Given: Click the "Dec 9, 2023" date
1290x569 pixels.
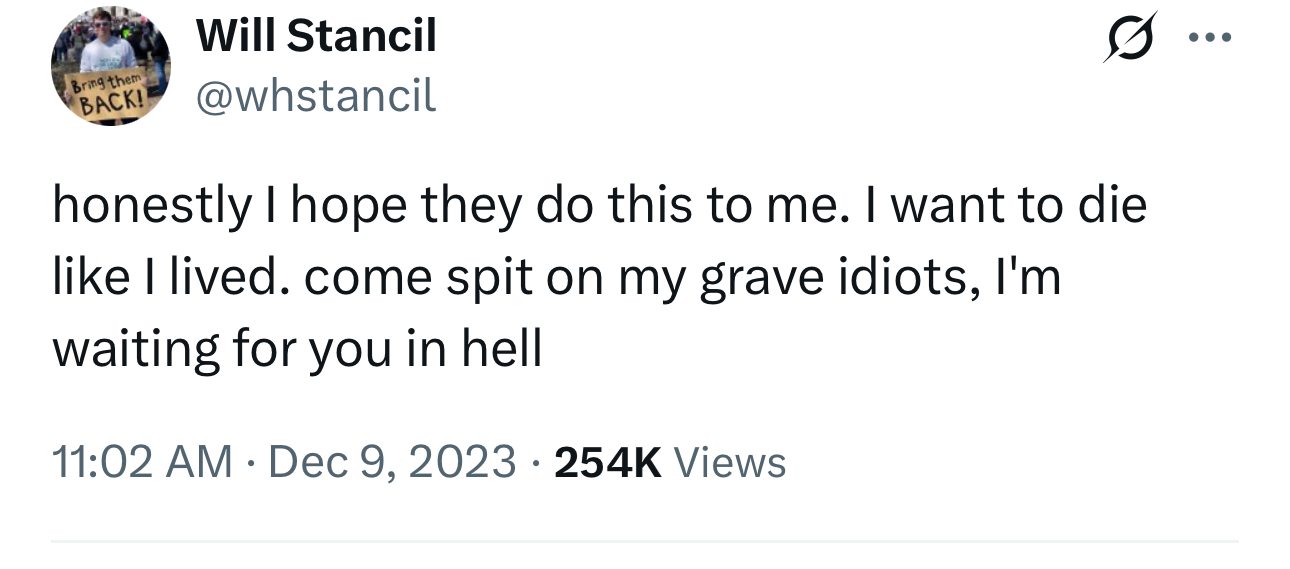Looking at the screenshot, I should click(391, 462).
